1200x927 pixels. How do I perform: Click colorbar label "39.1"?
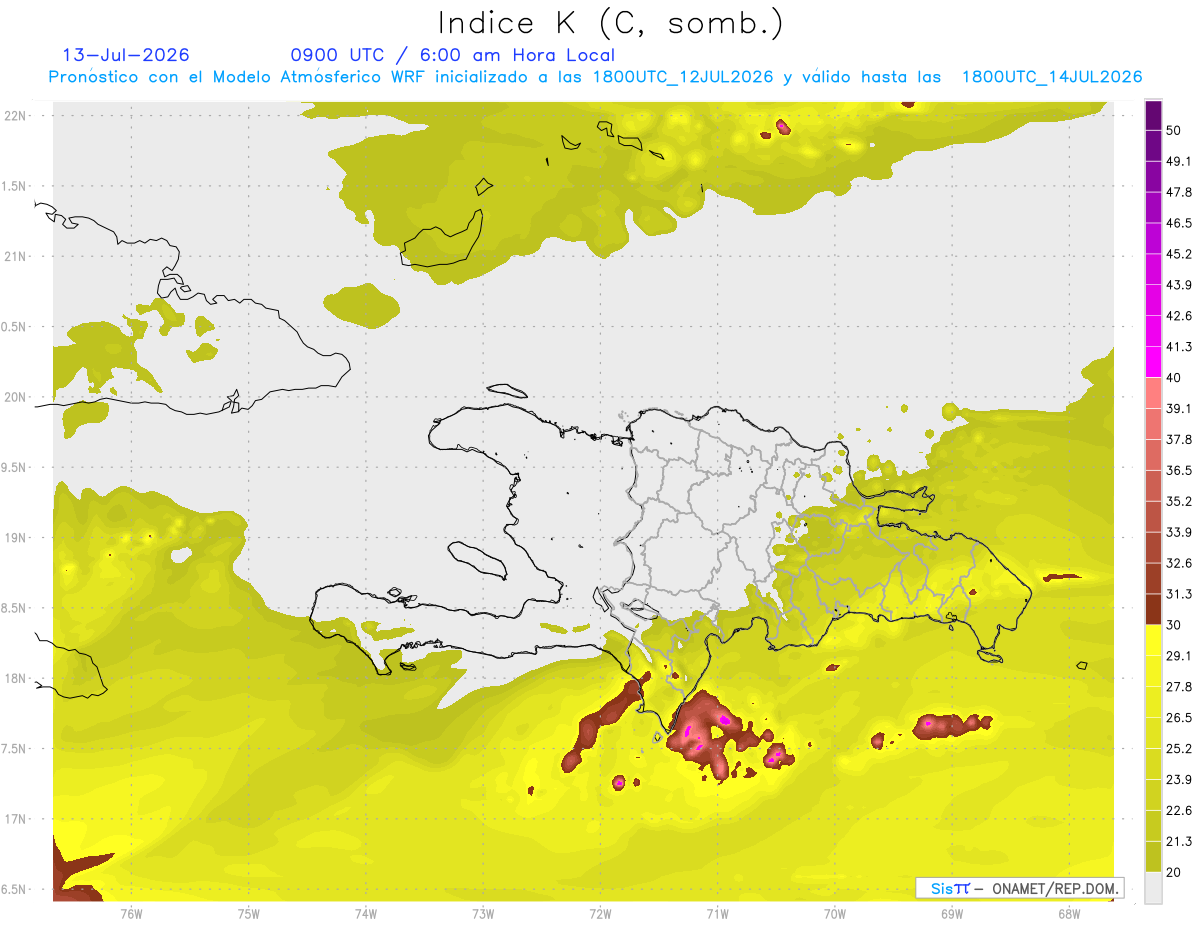(x=1179, y=409)
